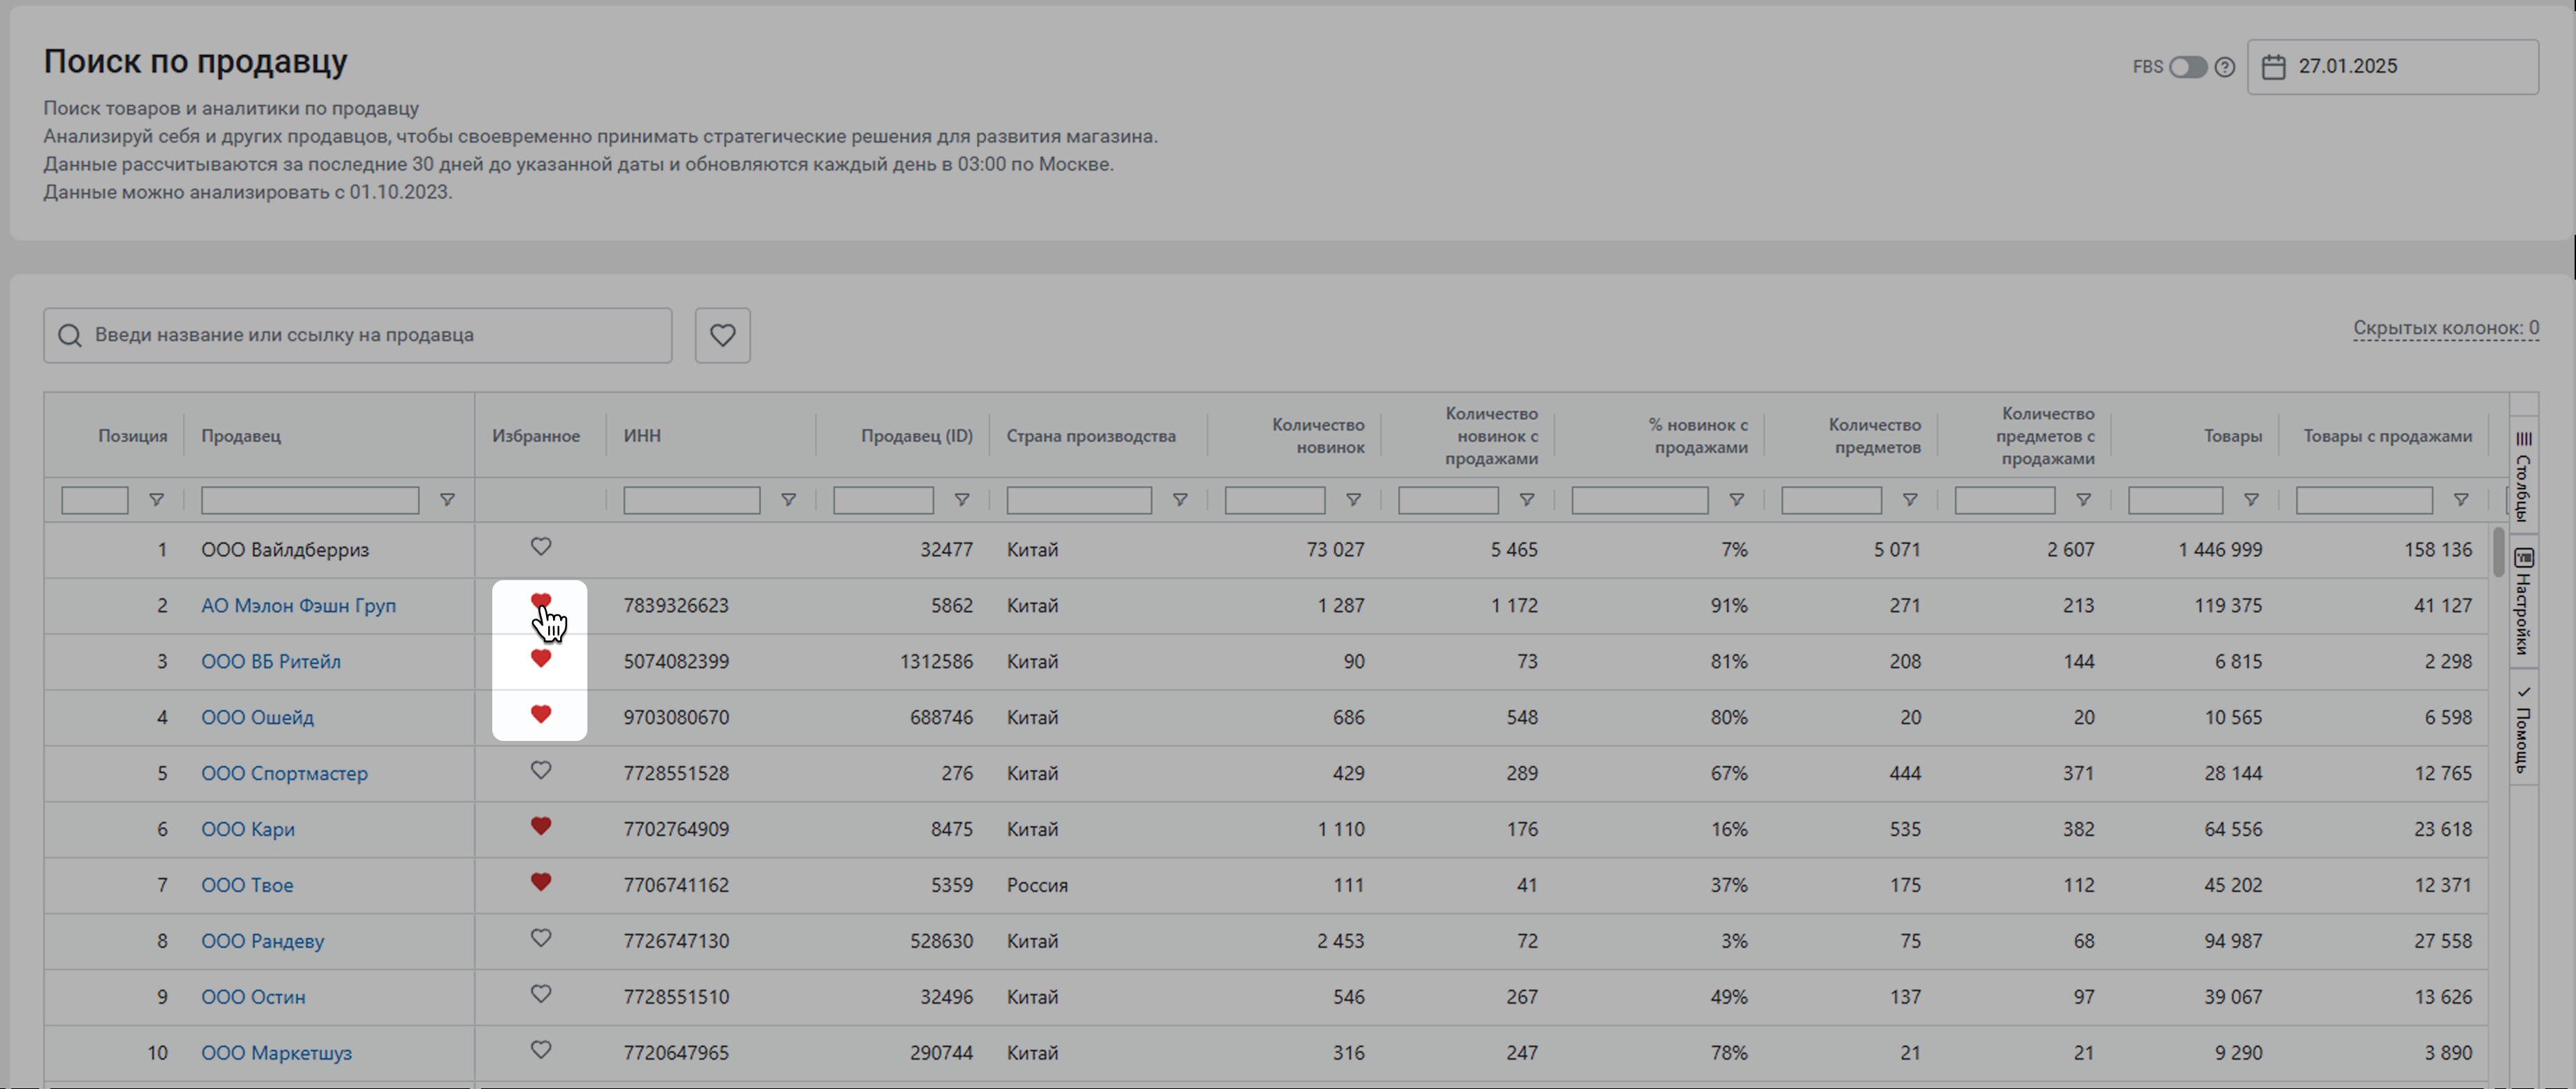Click the ИНН filter input

click(692, 500)
